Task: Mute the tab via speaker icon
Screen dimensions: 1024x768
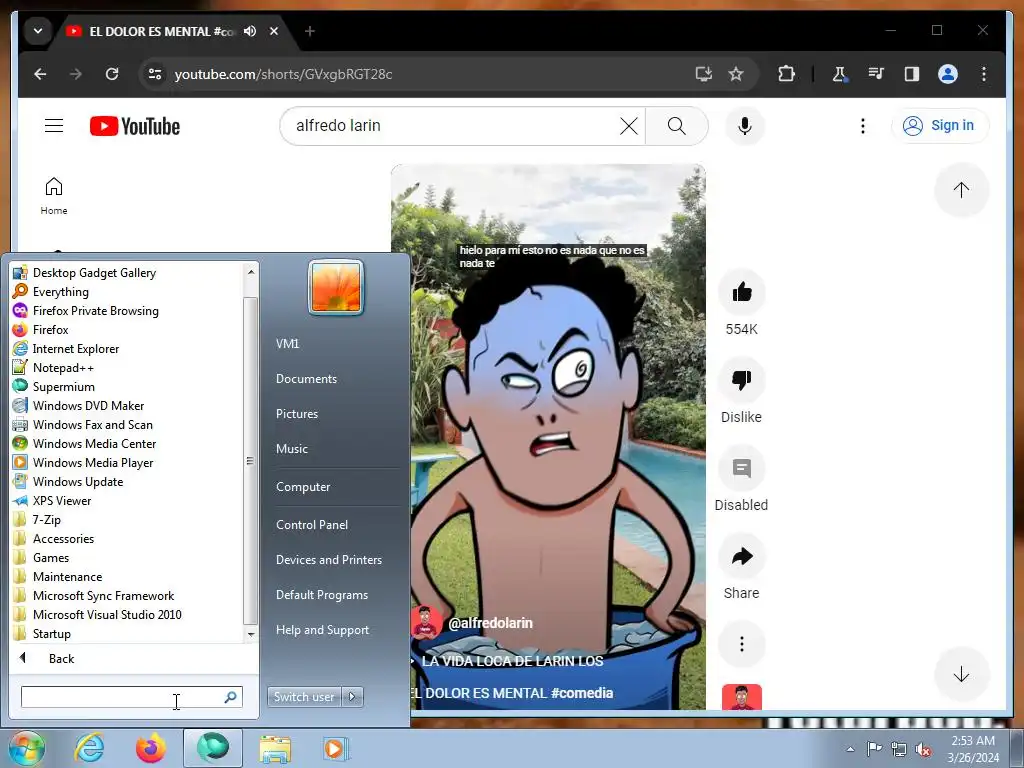Action: point(249,31)
